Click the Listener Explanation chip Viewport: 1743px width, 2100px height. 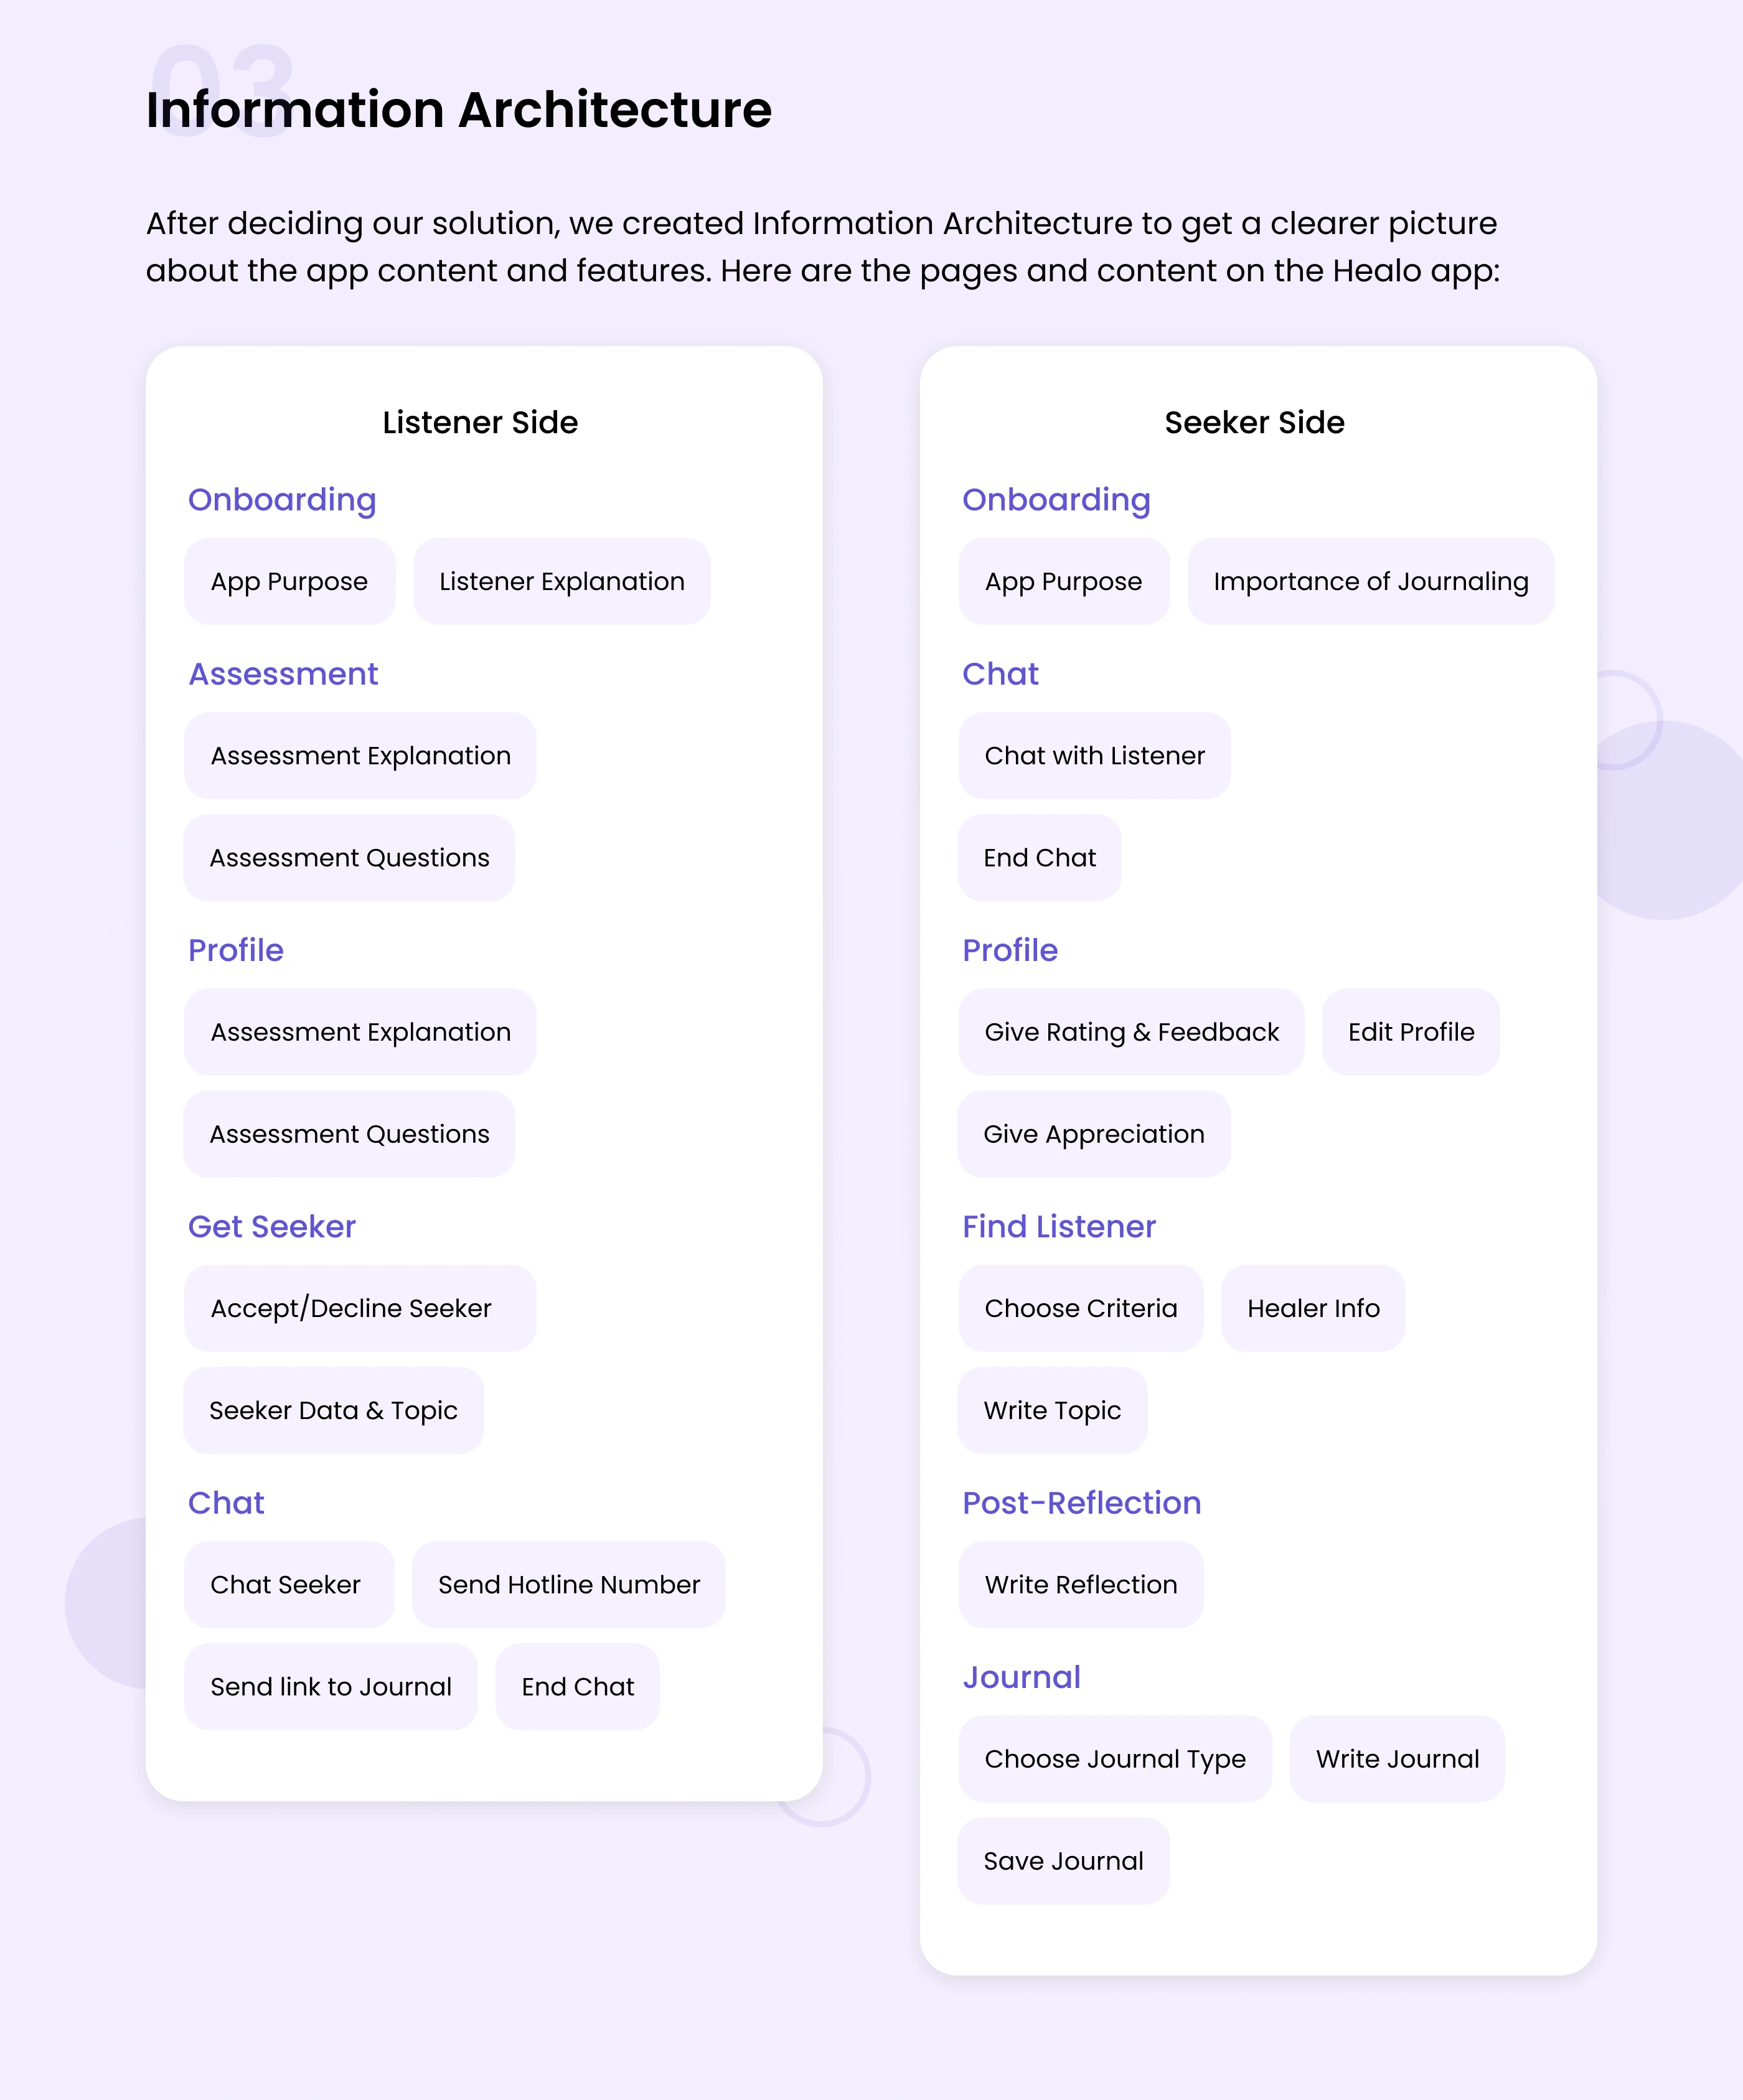coord(561,582)
